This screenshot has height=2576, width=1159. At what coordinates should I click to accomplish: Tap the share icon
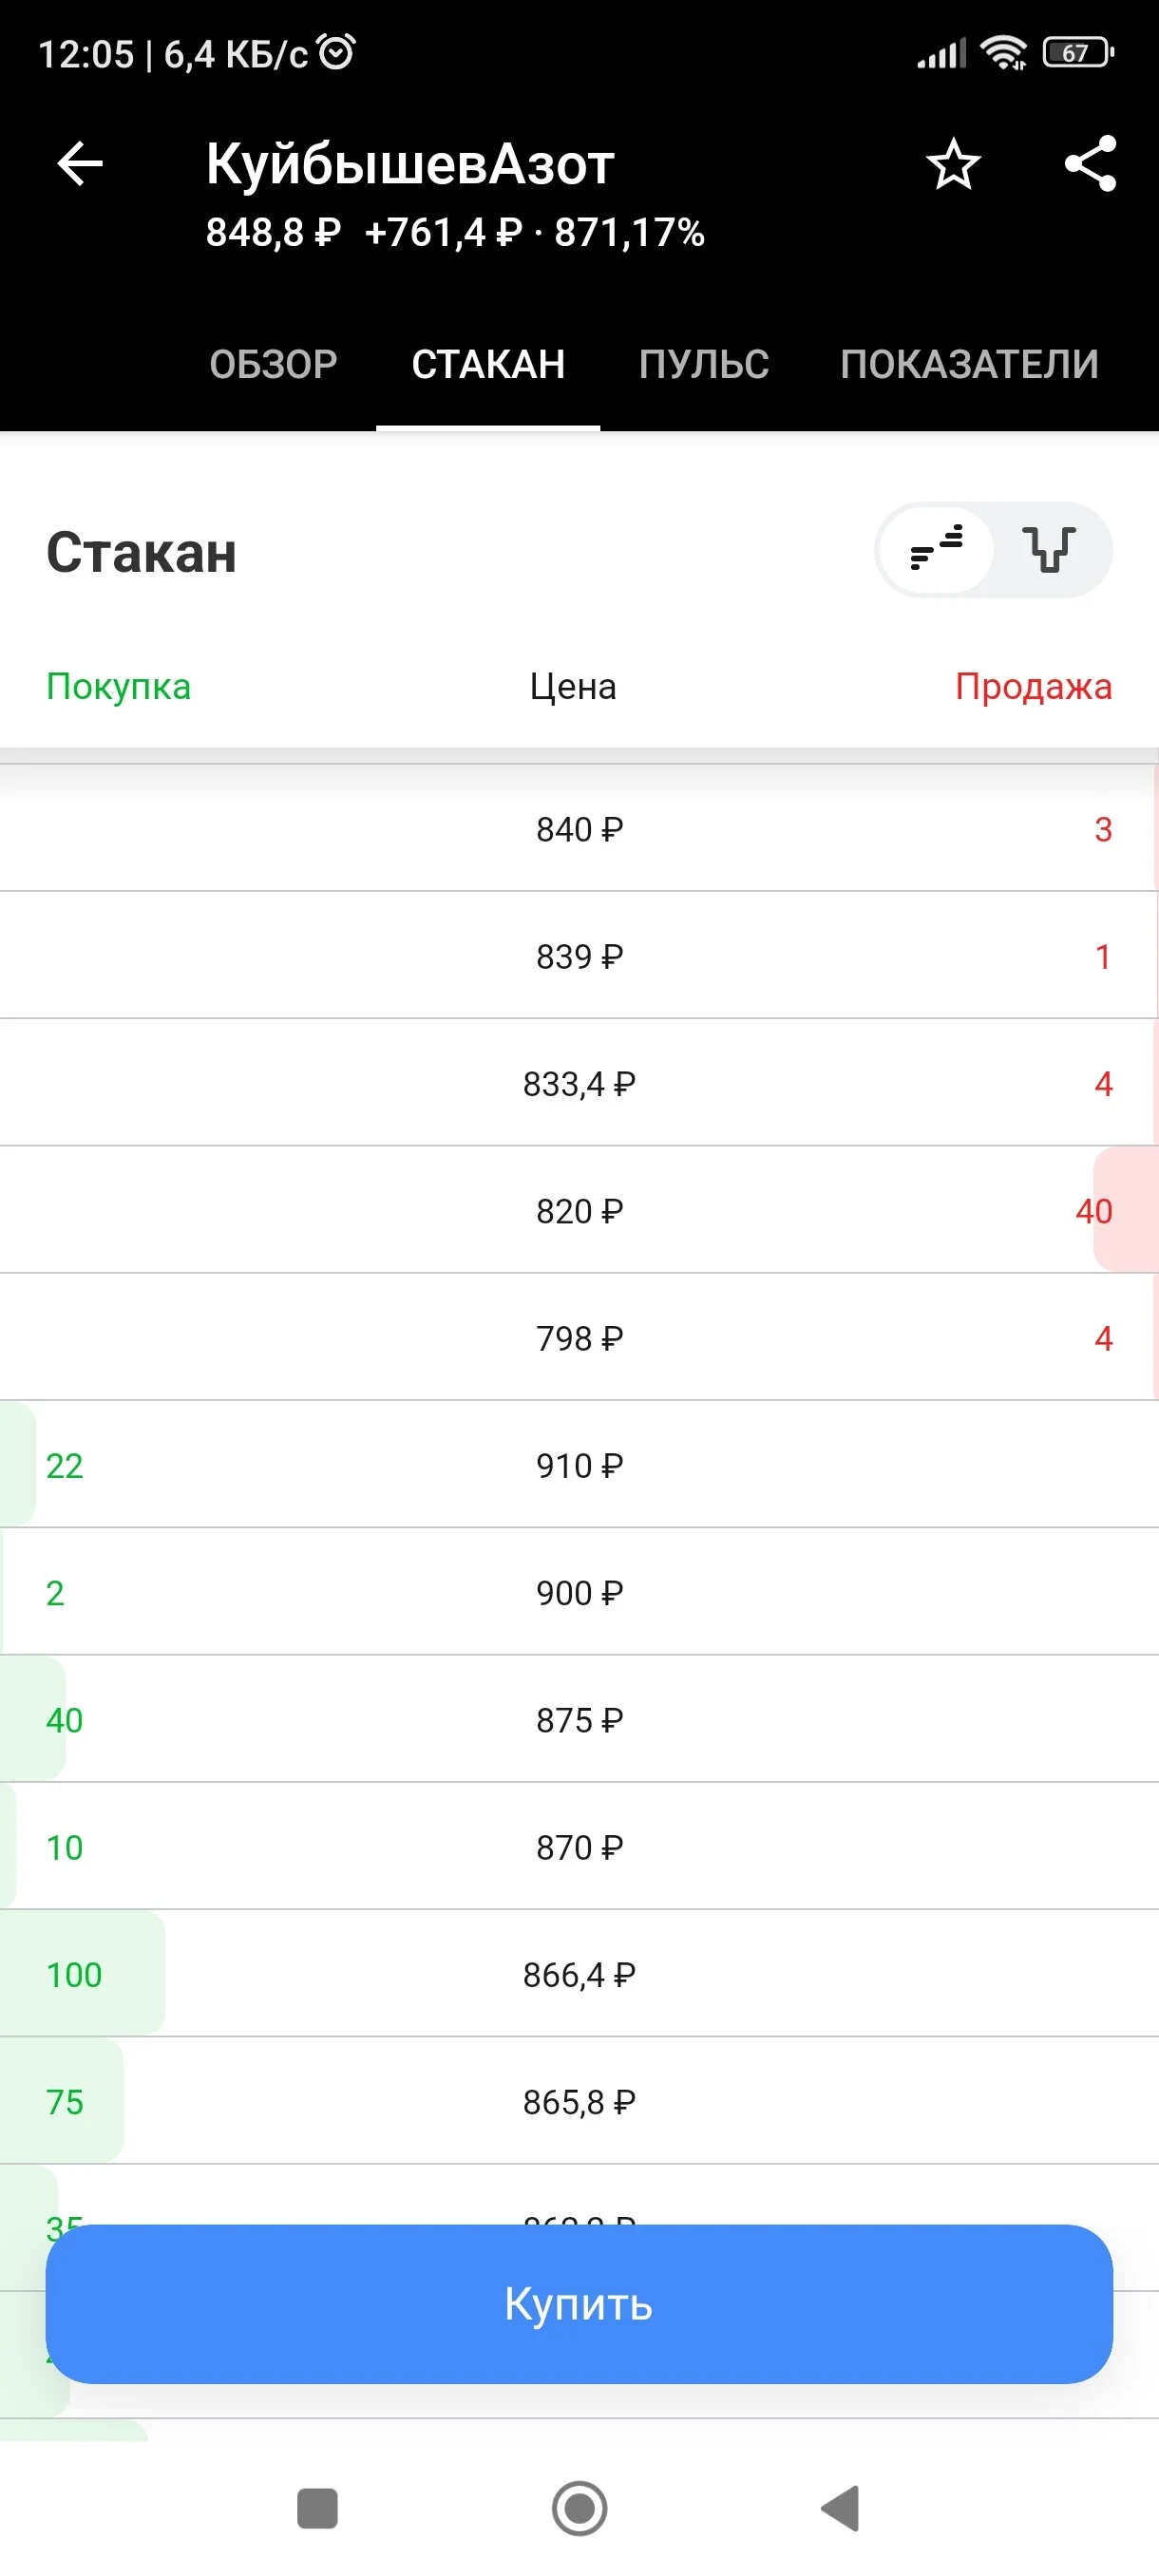(1090, 164)
